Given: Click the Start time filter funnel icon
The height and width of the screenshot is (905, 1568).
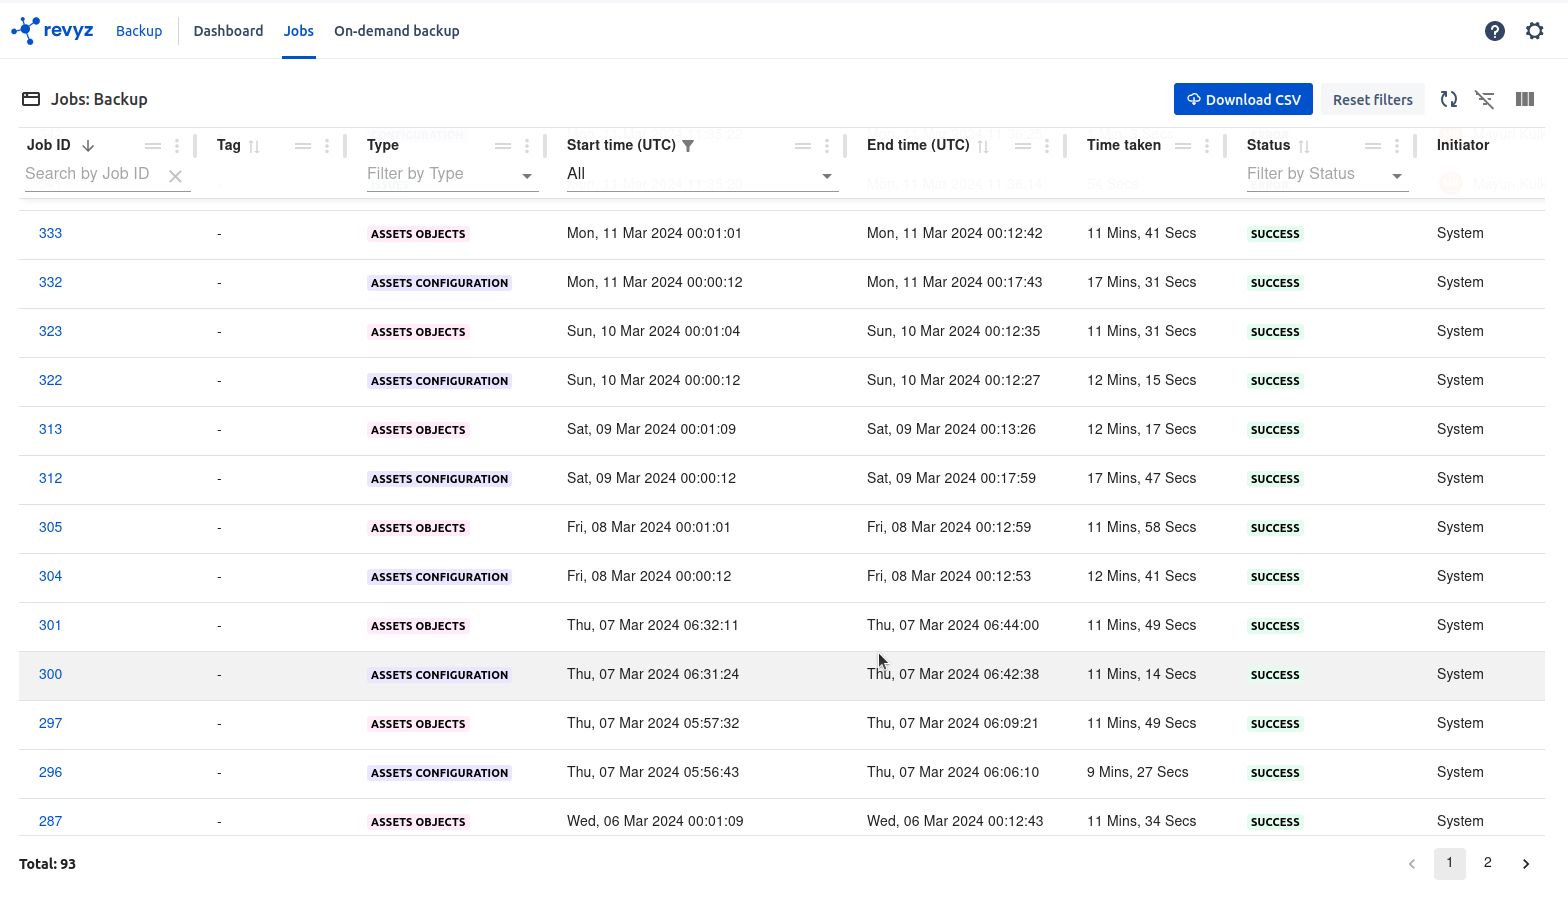Looking at the screenshot, I should tap(688, 146).
